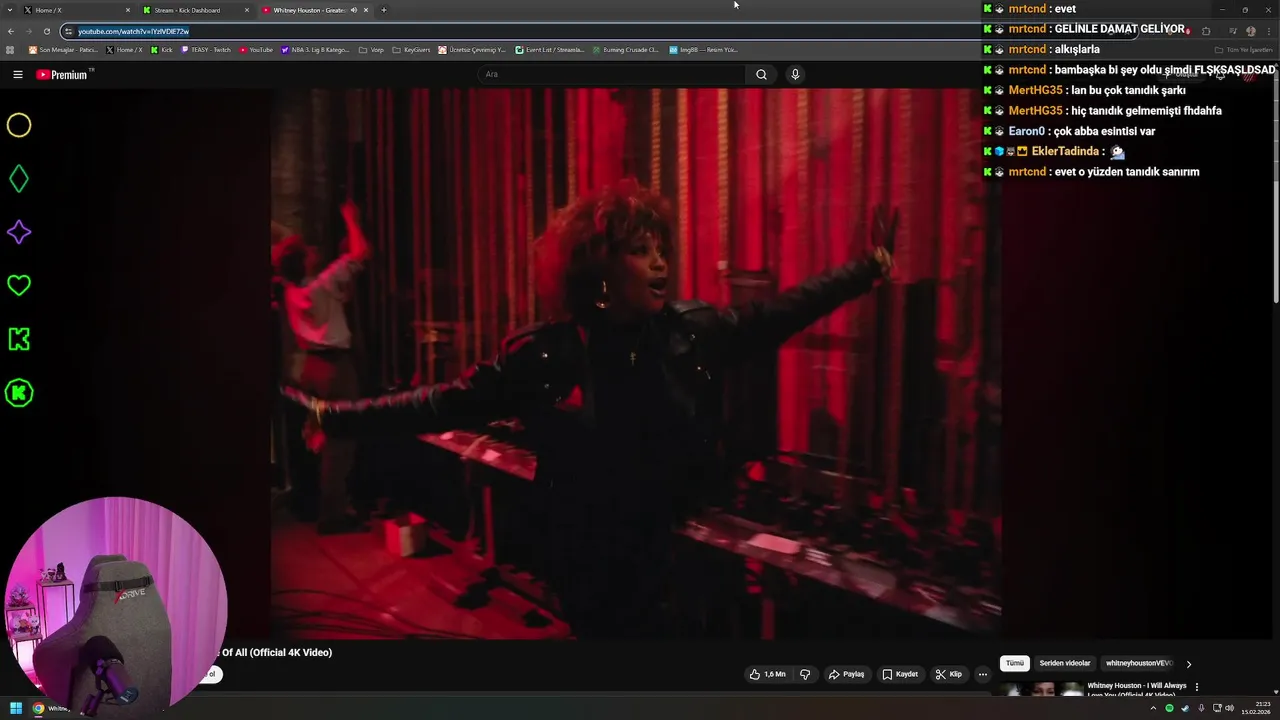Open the Windows Start menu
Image resolution: width=1280 pixels, height=720 pixels.
[15, 708]
